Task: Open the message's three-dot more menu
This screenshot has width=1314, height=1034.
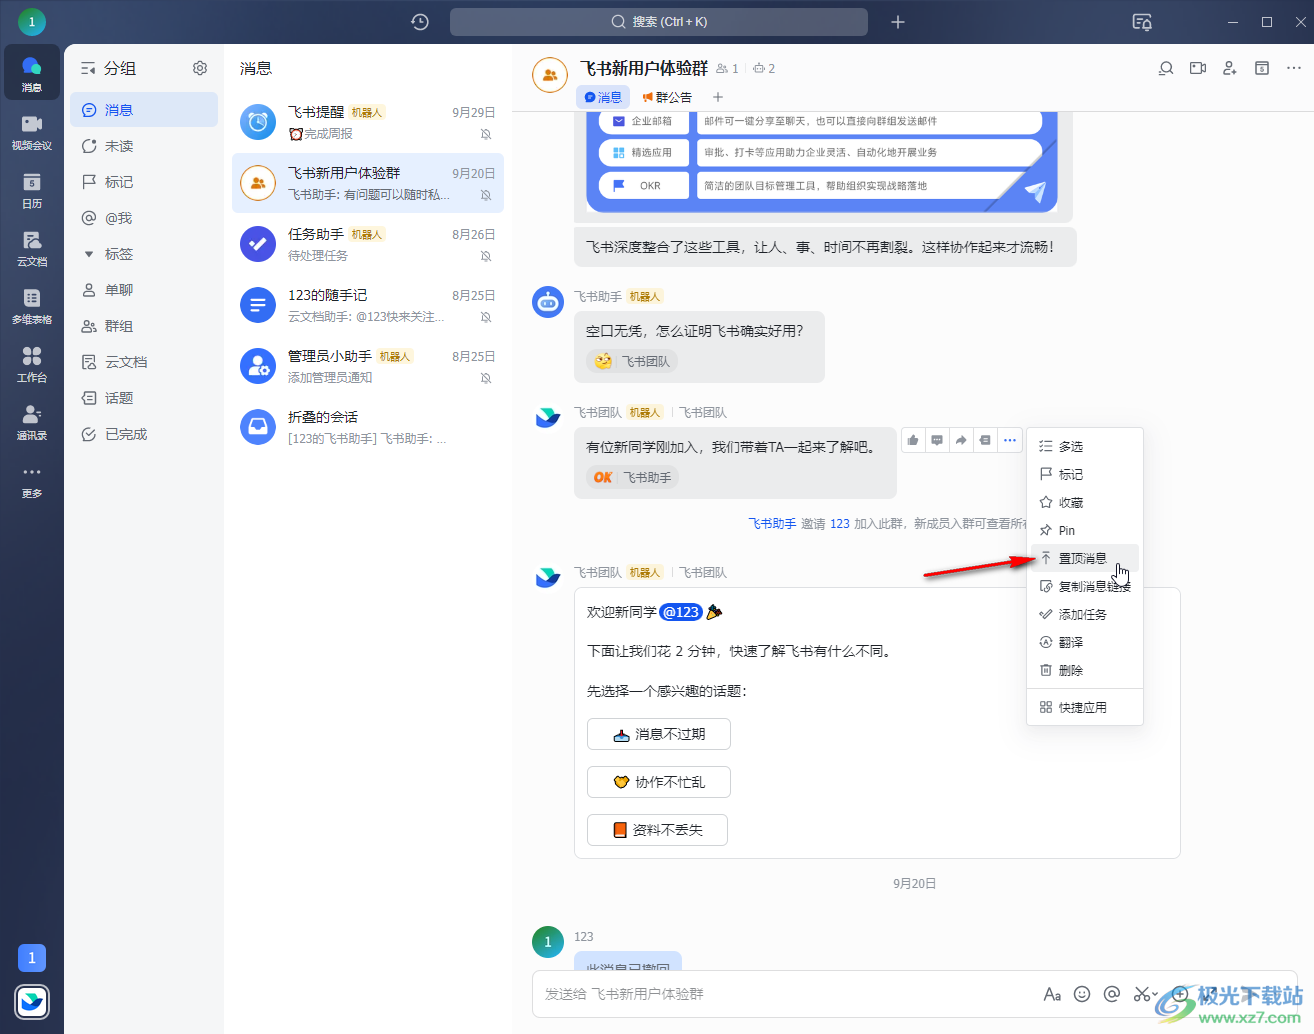Action: point(1010,440)
